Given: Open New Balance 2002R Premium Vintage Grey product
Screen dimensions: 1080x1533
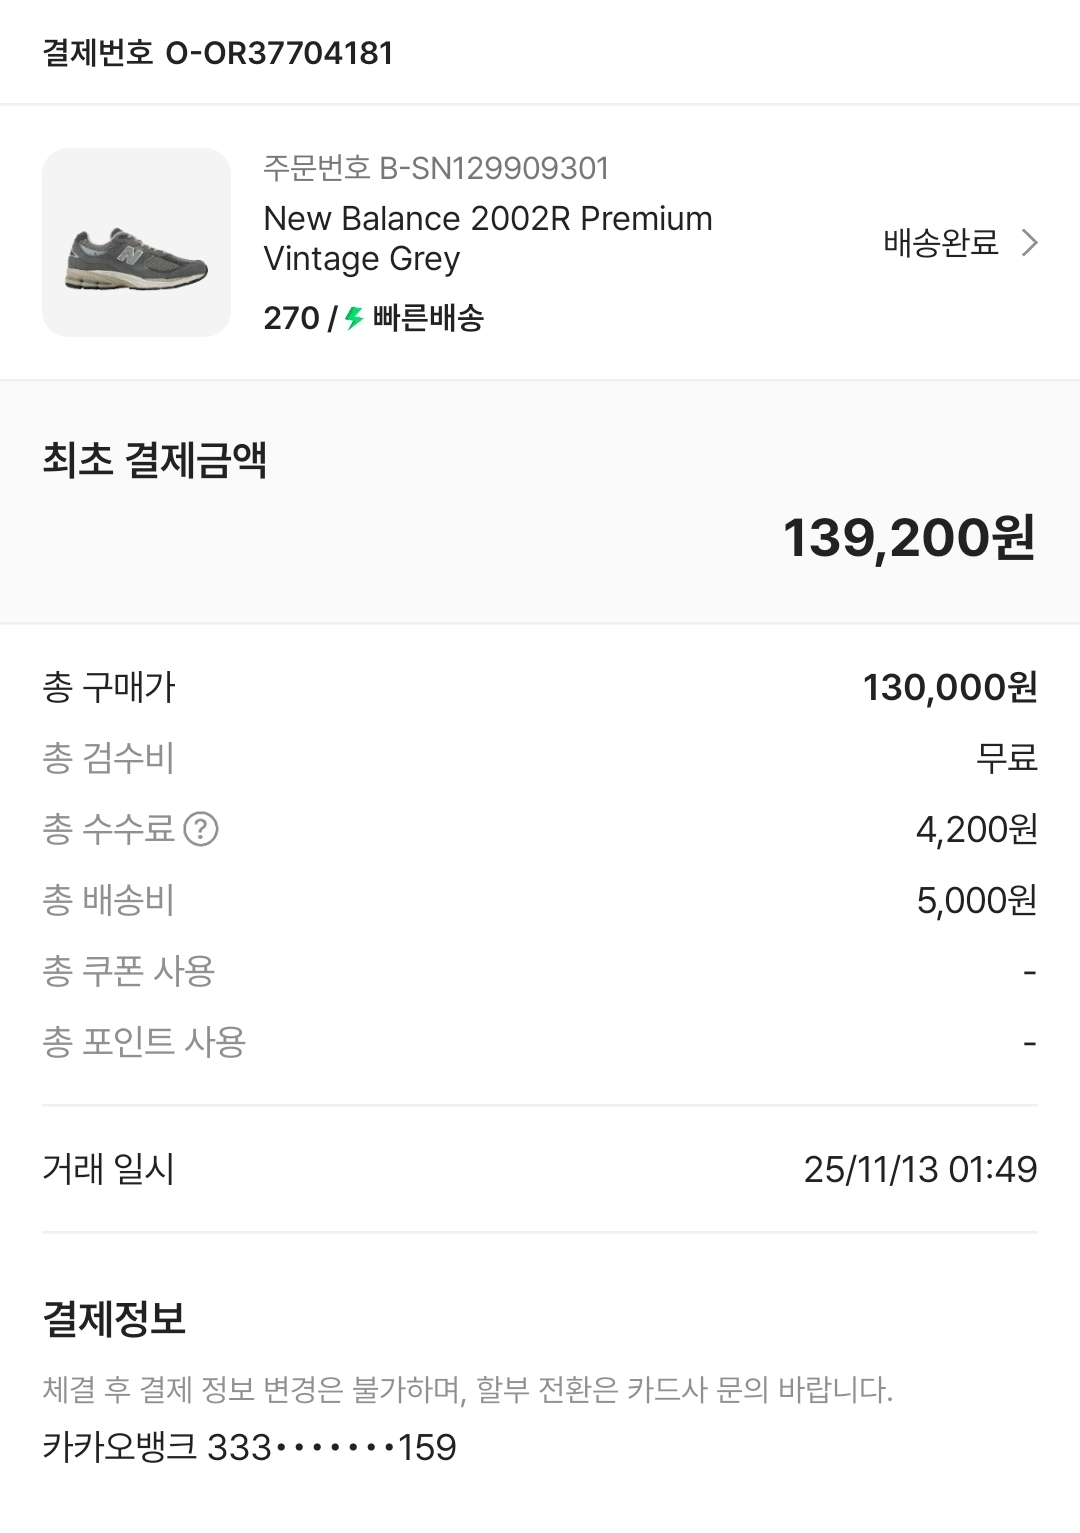Looking at the screenshot, I should [x=487, y=238].
